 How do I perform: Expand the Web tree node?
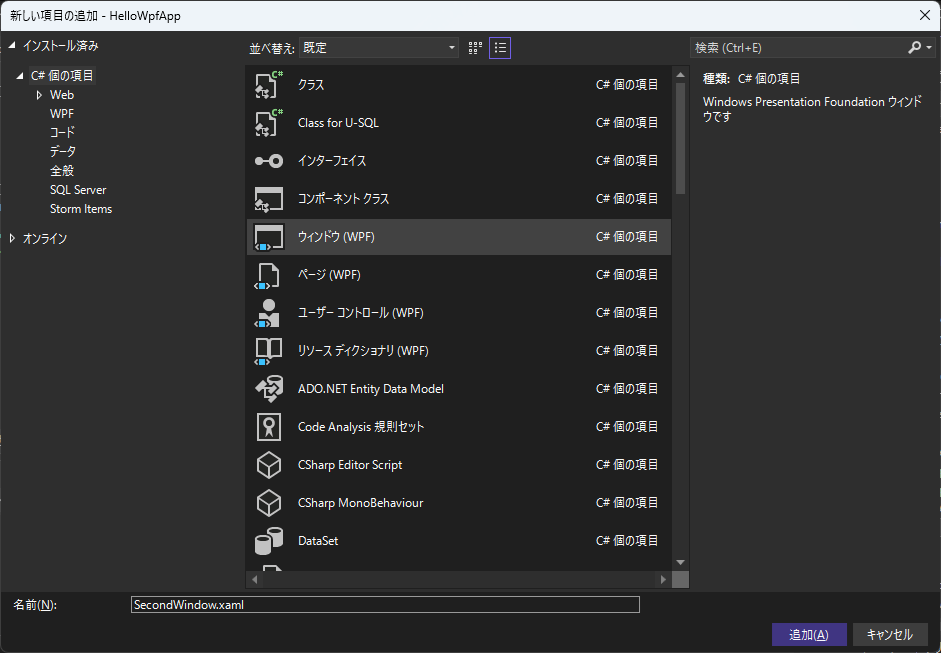pyautogui.click(x=40, y=95)
